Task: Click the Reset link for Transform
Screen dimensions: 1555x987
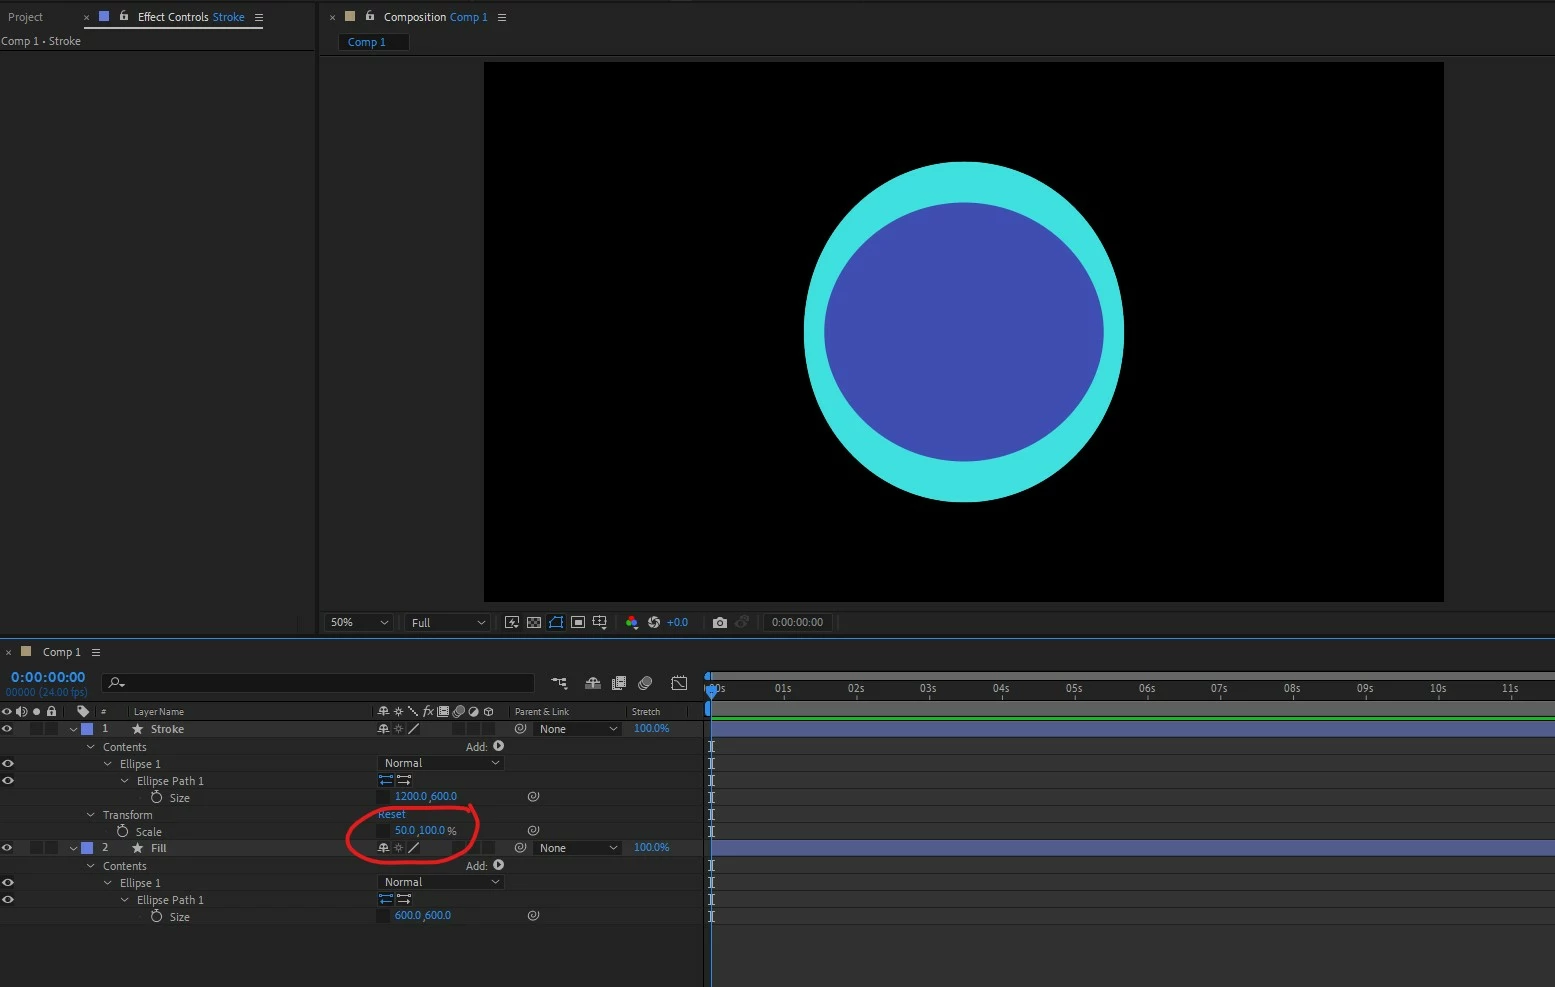Action: (x=392, y=814)
